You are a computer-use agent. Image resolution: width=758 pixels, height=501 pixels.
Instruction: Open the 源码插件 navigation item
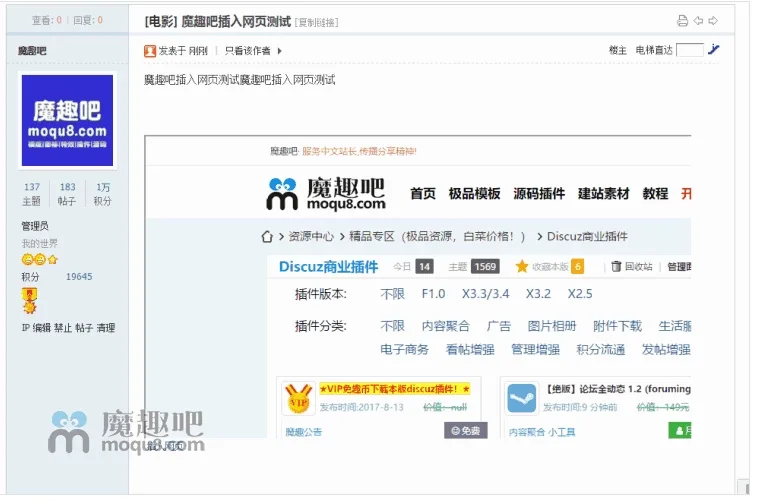539,193
